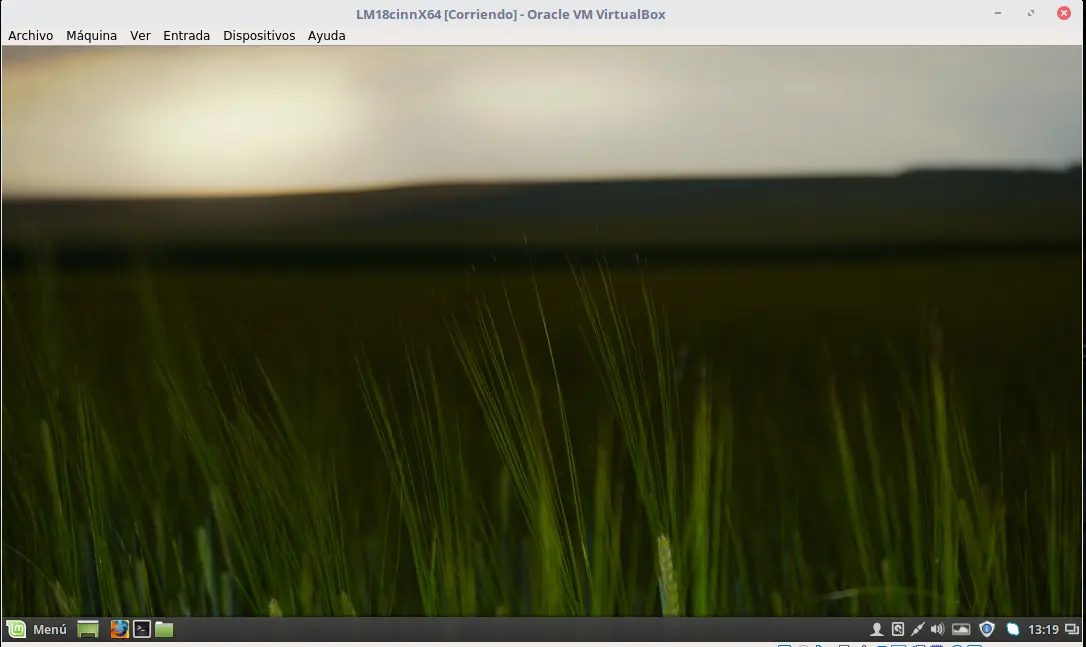Select the paintbrush-shaped tray indicator
This screenshot has width=1086, height=647.
tap(917, 629)
